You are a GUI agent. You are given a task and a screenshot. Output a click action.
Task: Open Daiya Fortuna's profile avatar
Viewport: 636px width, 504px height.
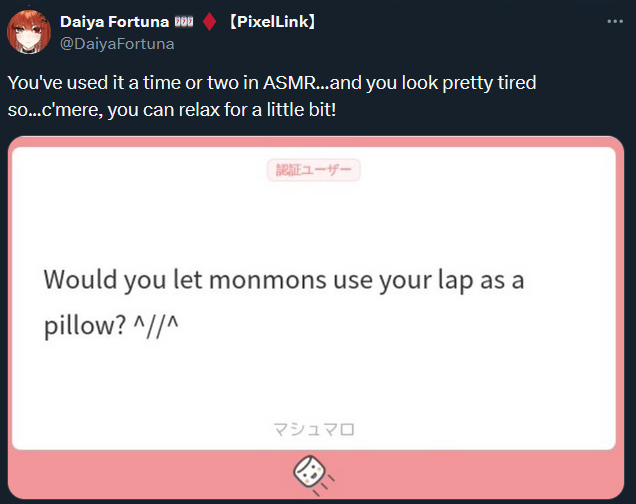click(29, 32)
